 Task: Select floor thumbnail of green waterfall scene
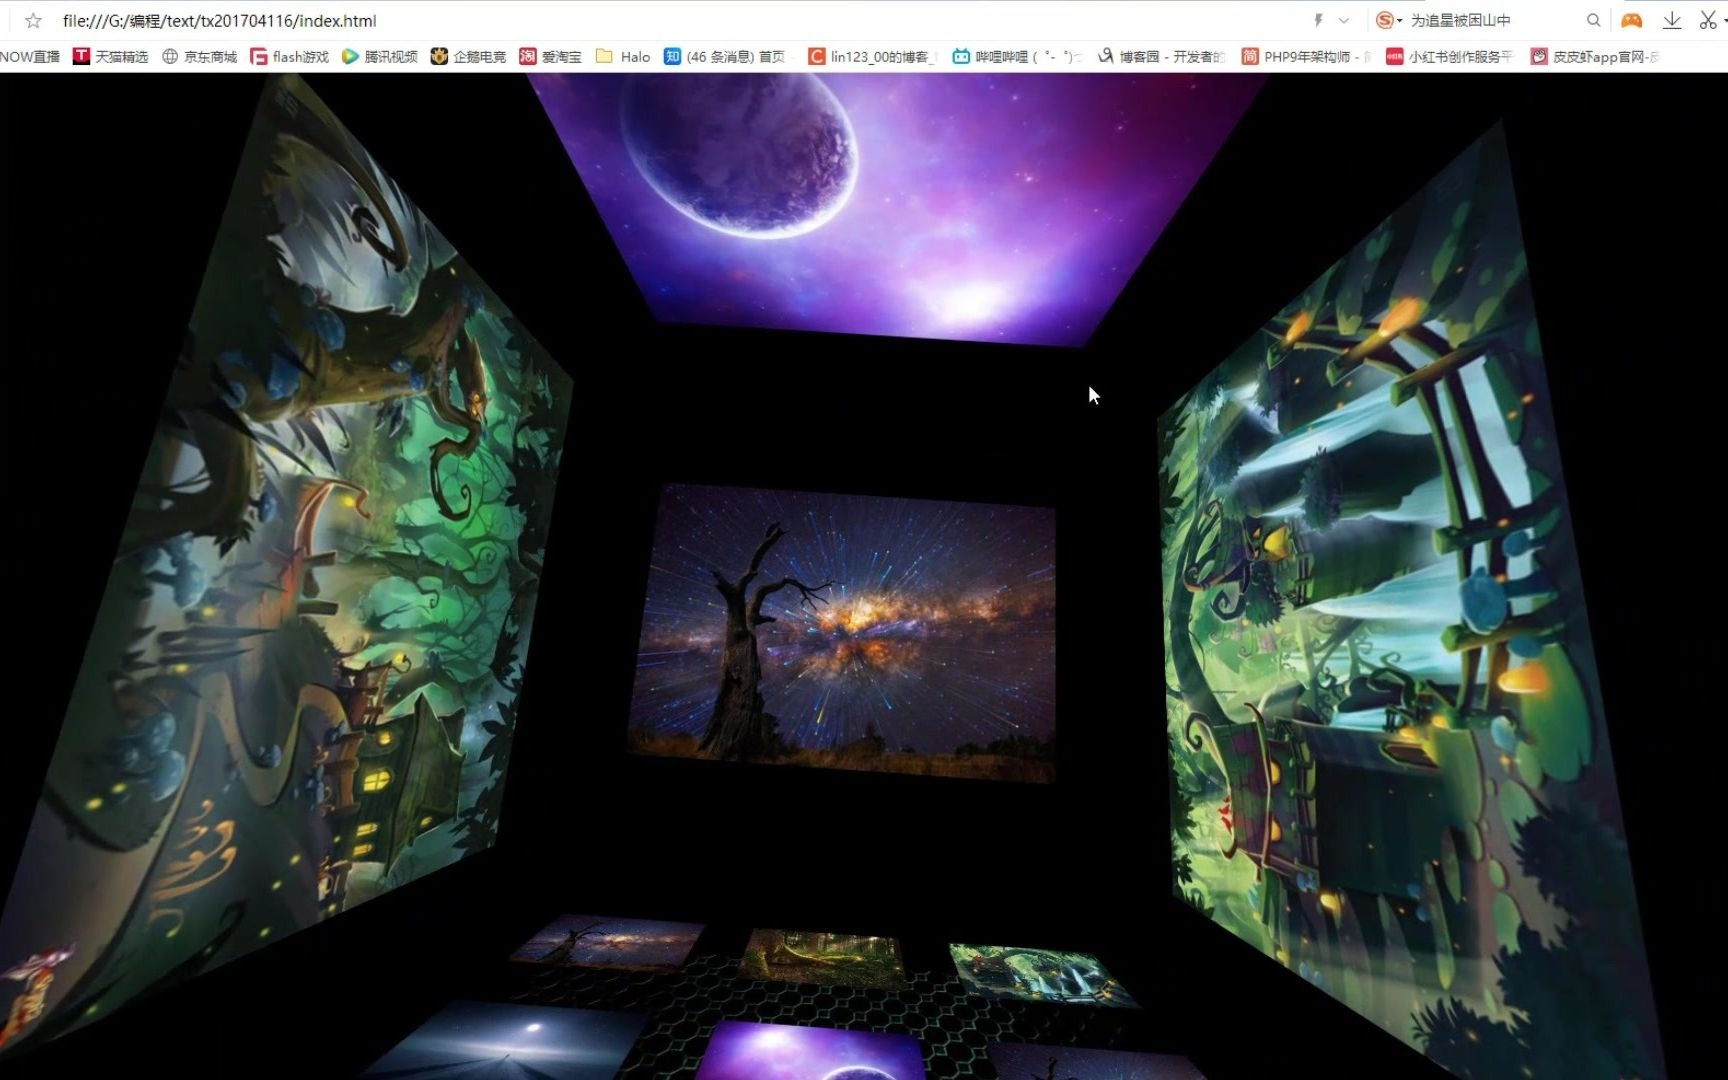(1042, 974)
